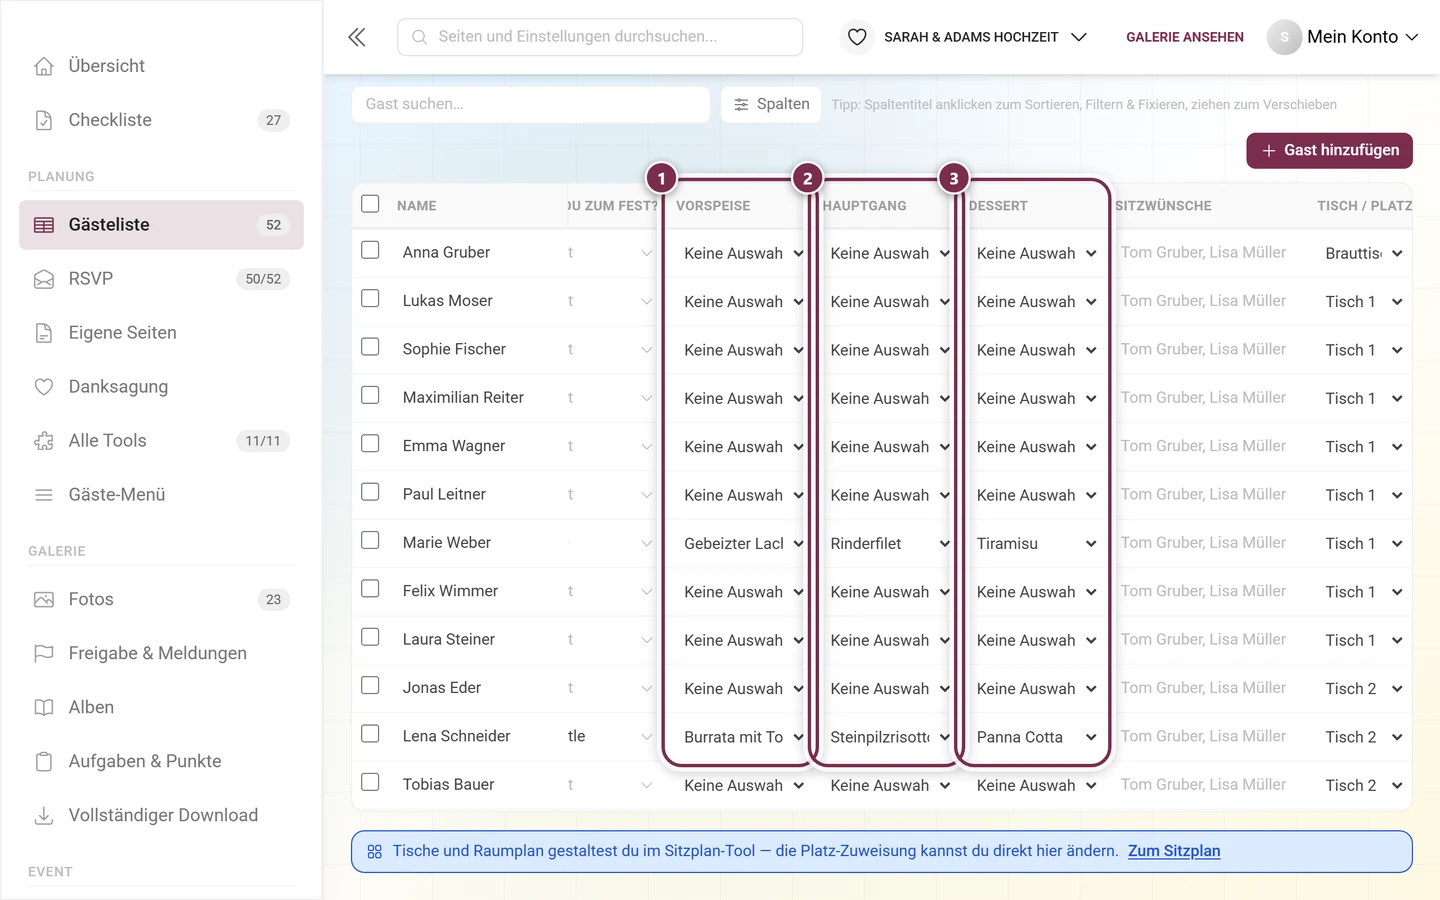The image size is (1440, 900).
Task: Check the box next to Sophie Fischer
Action: click(370, 347)
